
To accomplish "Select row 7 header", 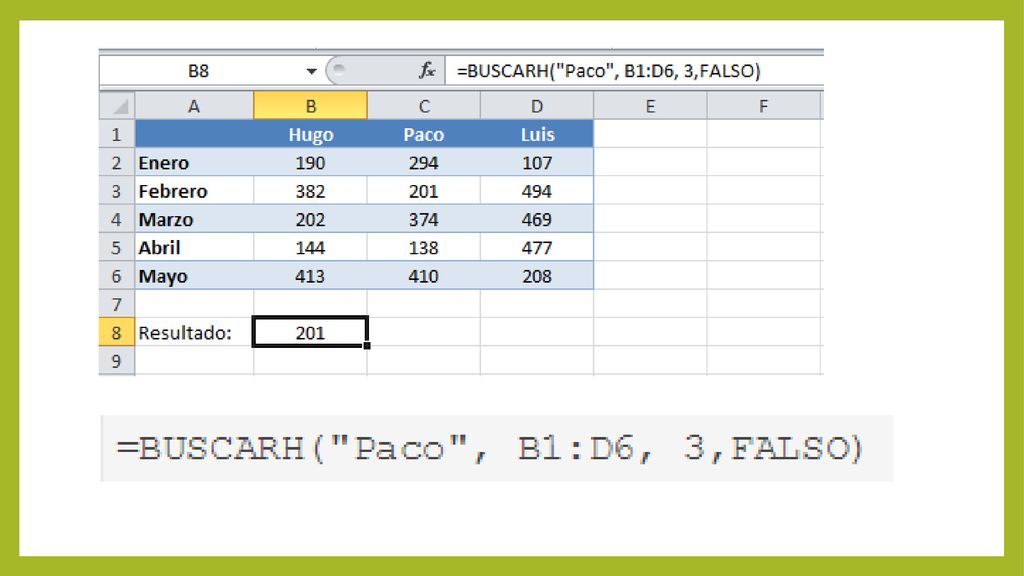I will pos(117,304).
